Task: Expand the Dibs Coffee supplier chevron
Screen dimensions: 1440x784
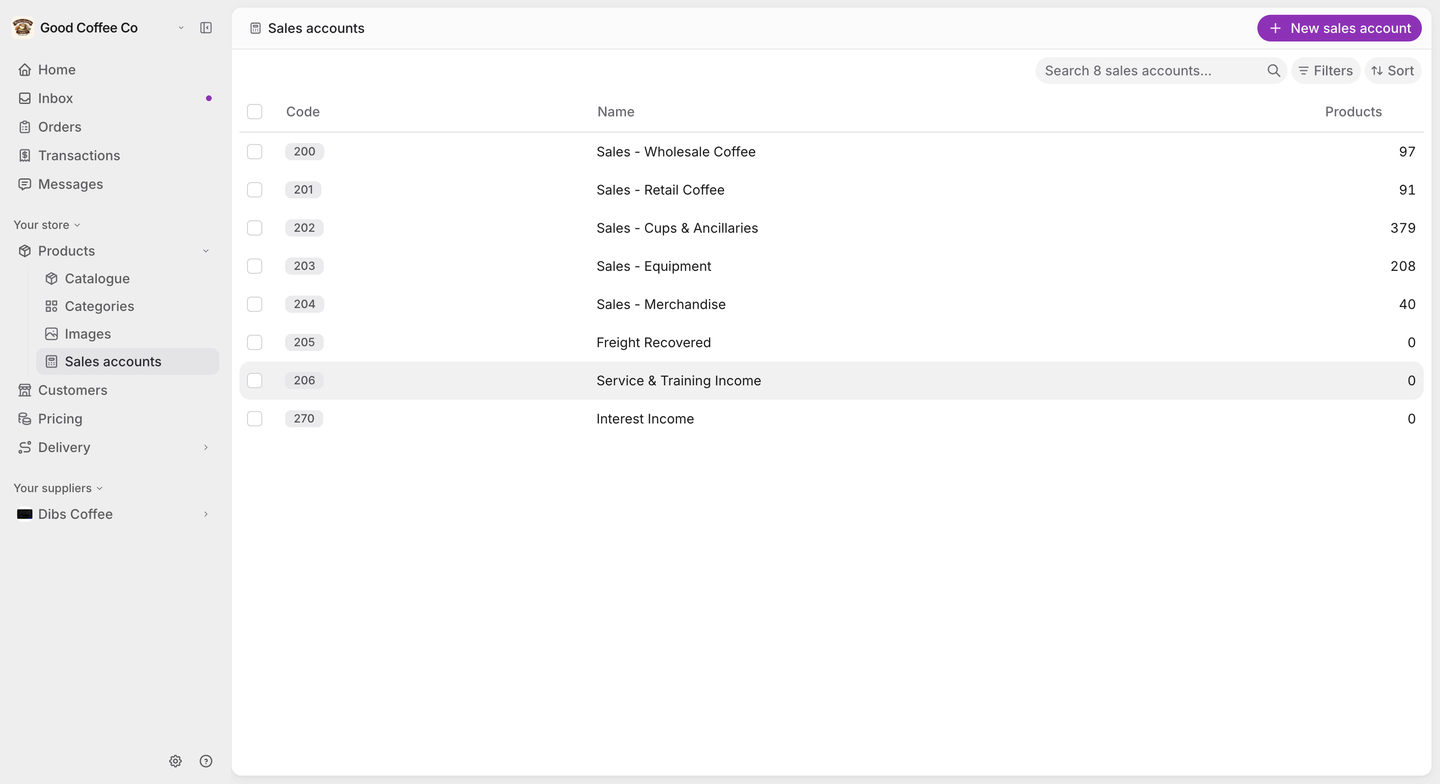Action: 206,514
